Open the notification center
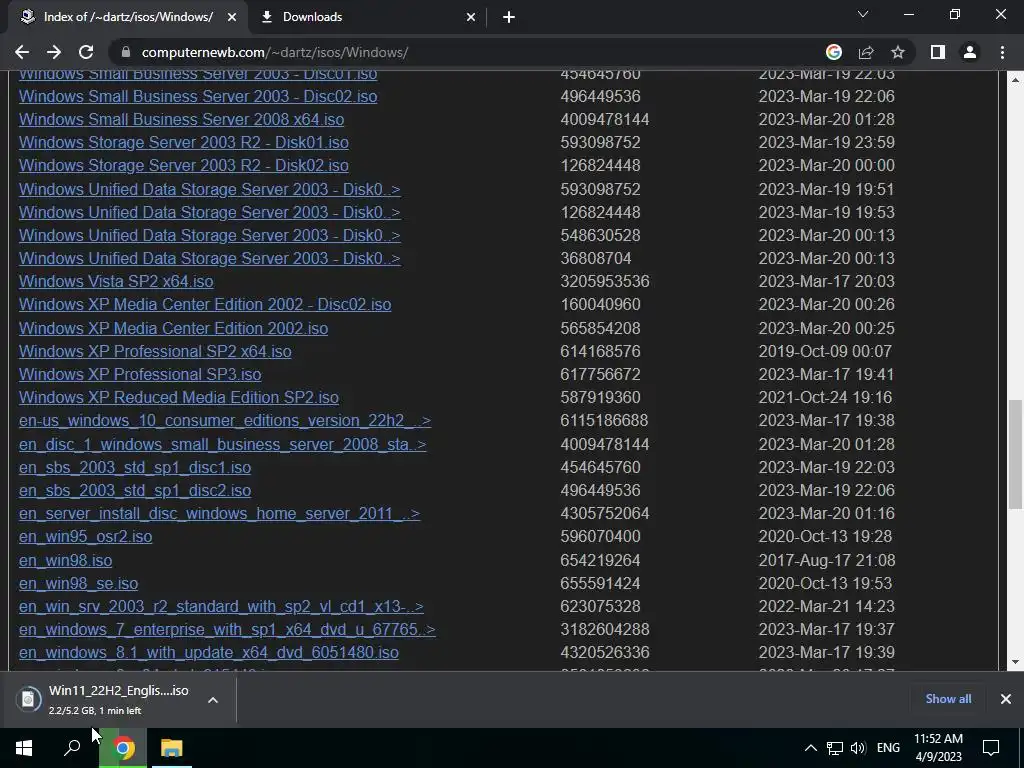Image resolution: width=1024 pixels, height=768 pixels. (991, 748)
